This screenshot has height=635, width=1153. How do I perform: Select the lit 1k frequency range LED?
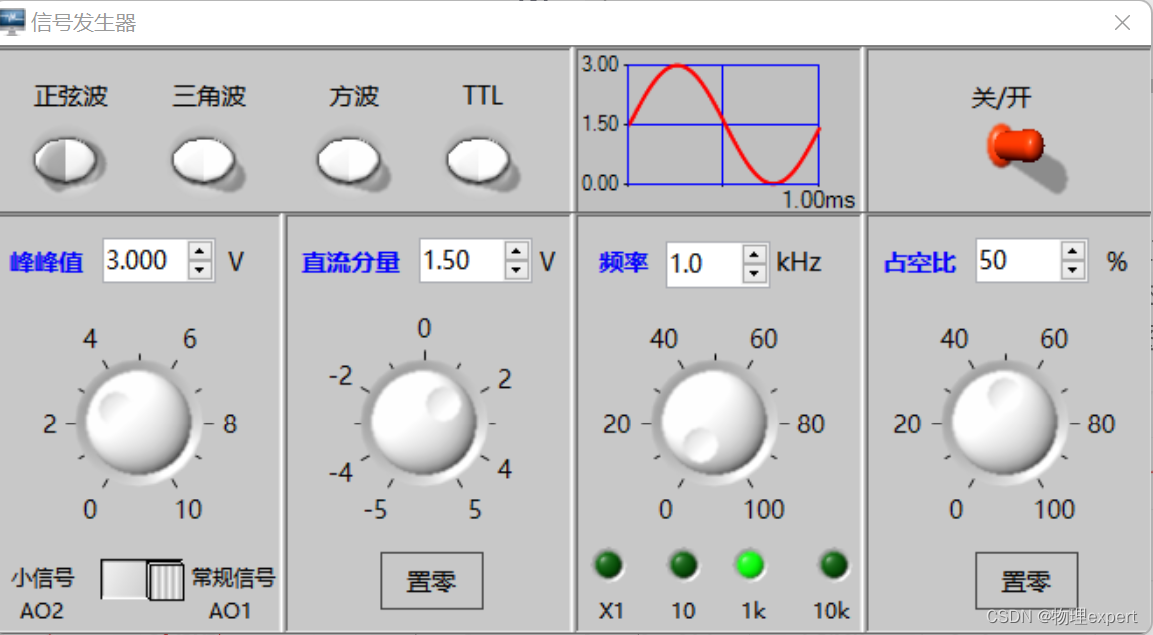coord(750,565)
